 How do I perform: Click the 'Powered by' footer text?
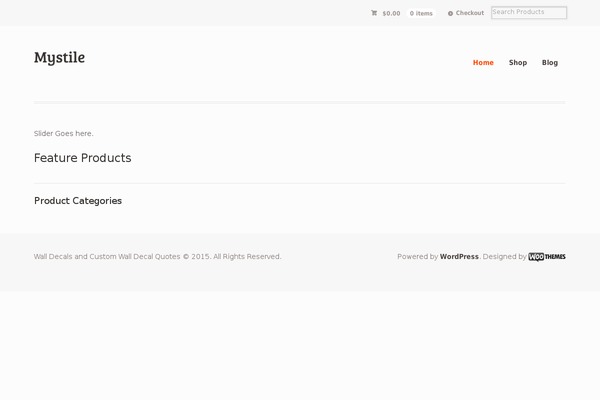[417, 256]
